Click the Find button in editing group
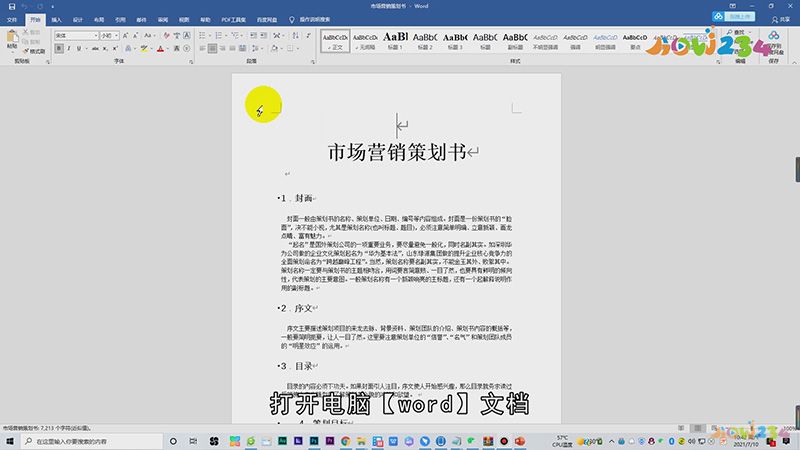Viewport: 800px width, 450px height. coord(735,33)
